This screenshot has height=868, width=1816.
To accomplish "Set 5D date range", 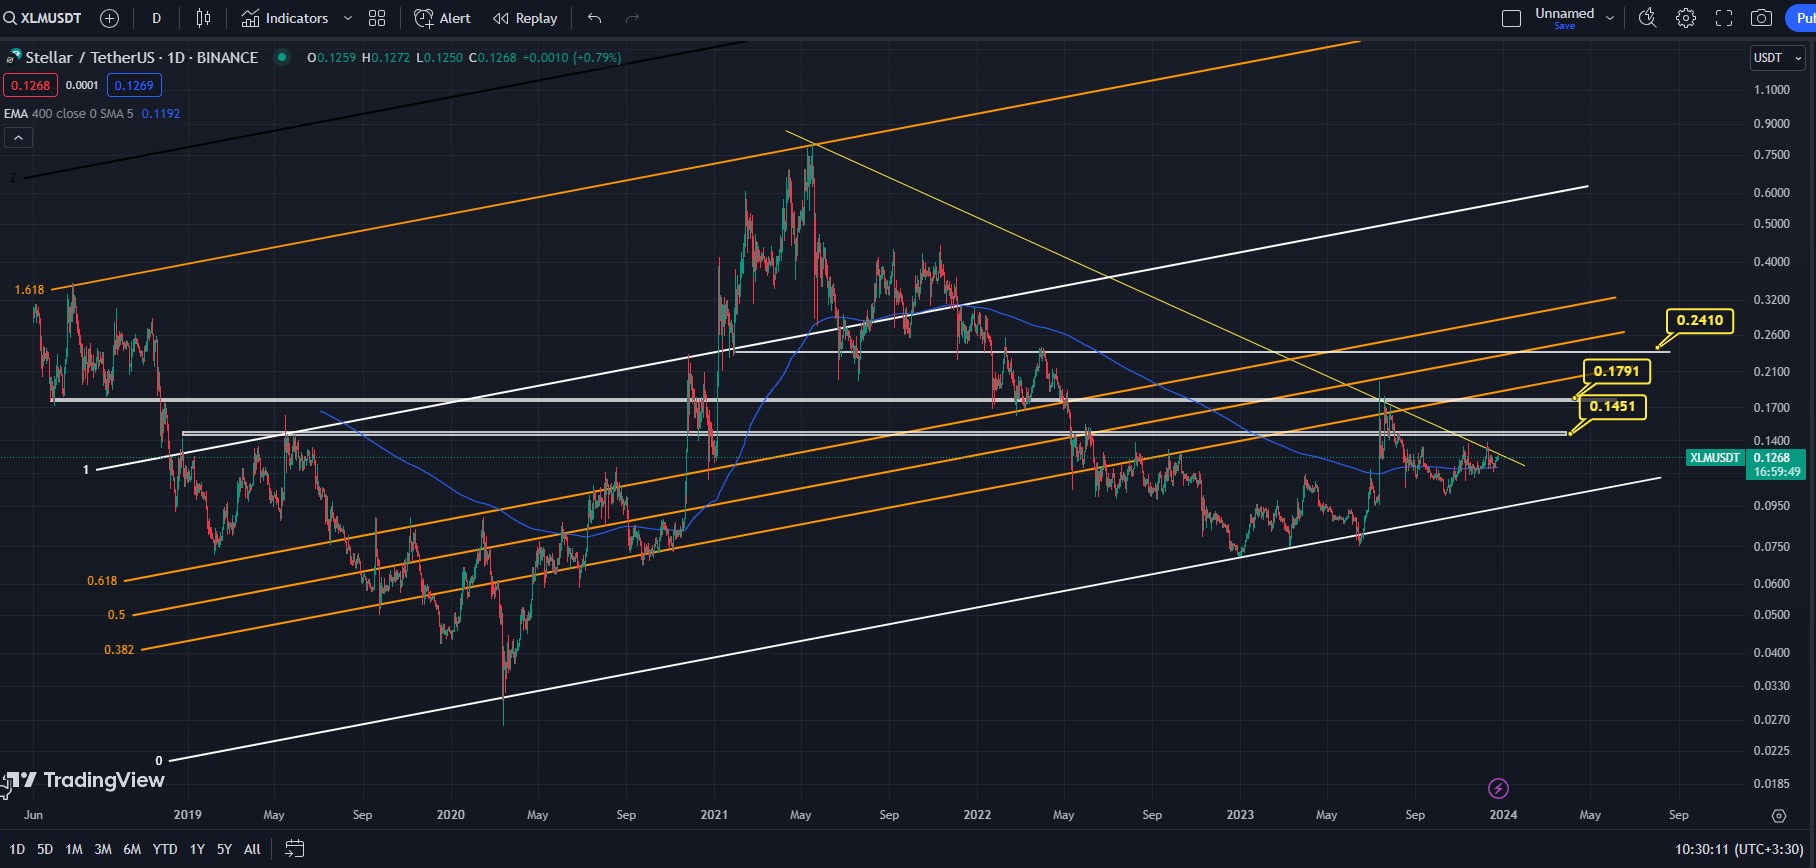I will click(x=45, y=849).
